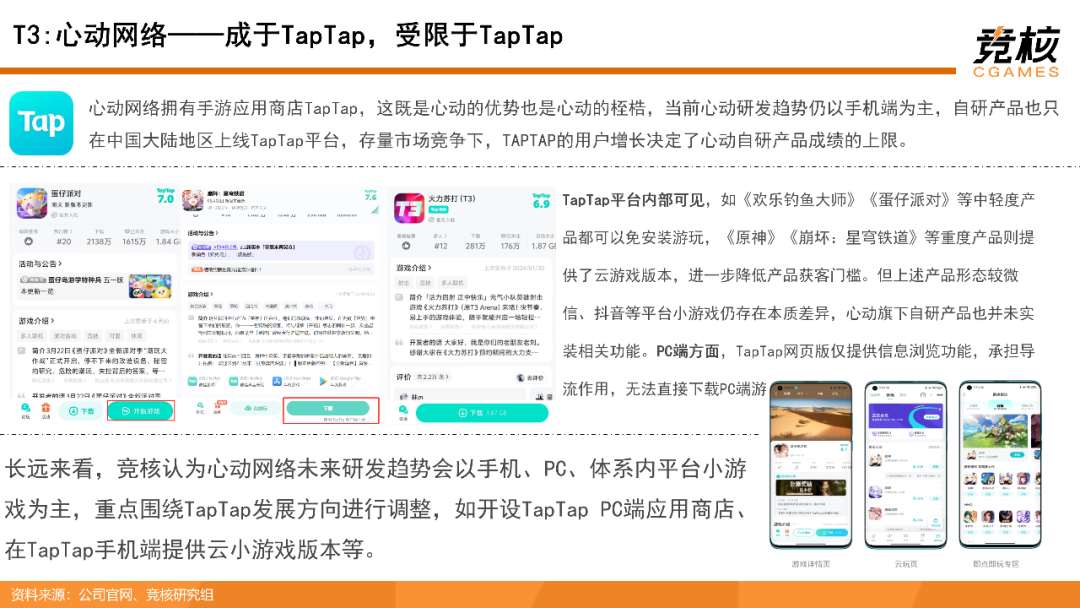Viewport: 1080px width, 608px height.
Task: Click the 云玩 button in 星穹铁道 card
Action: point(255,408)
